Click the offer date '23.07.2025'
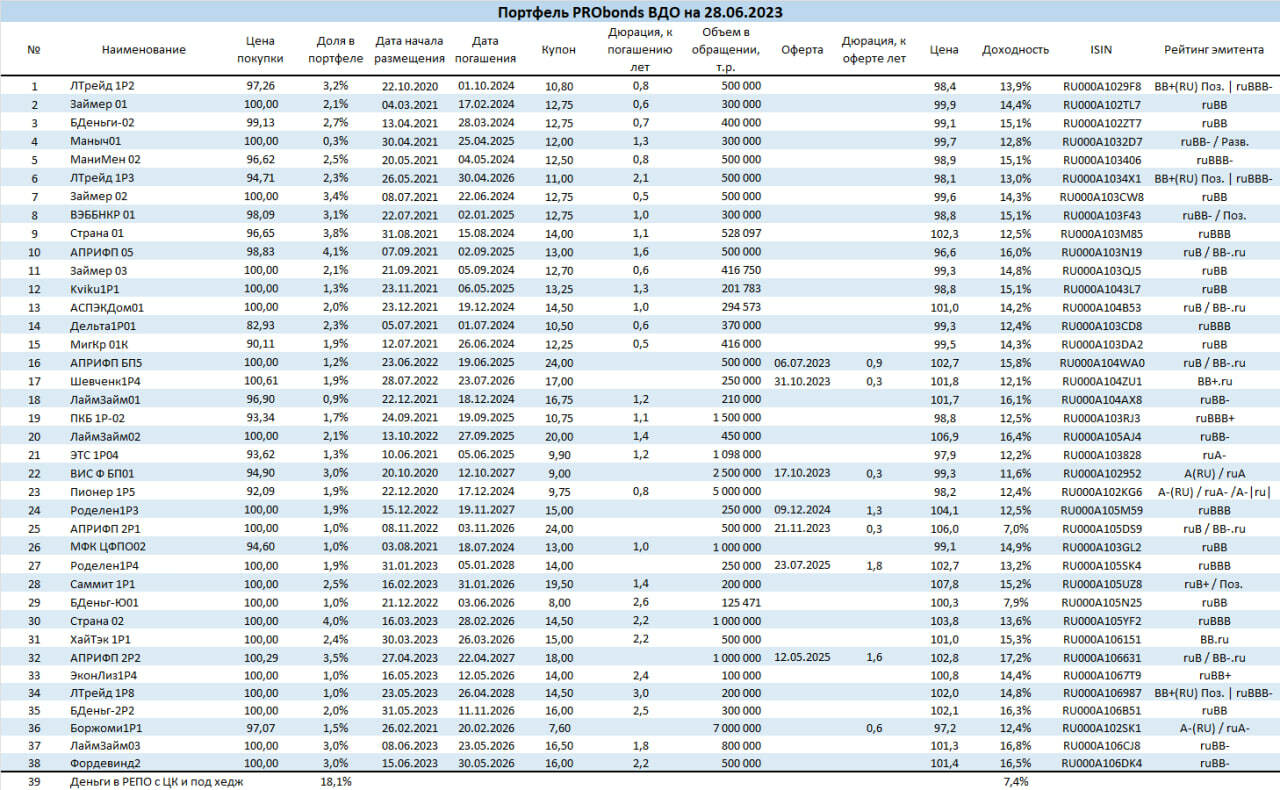Screen dimensions: 1280x790 tap(802, 565)
